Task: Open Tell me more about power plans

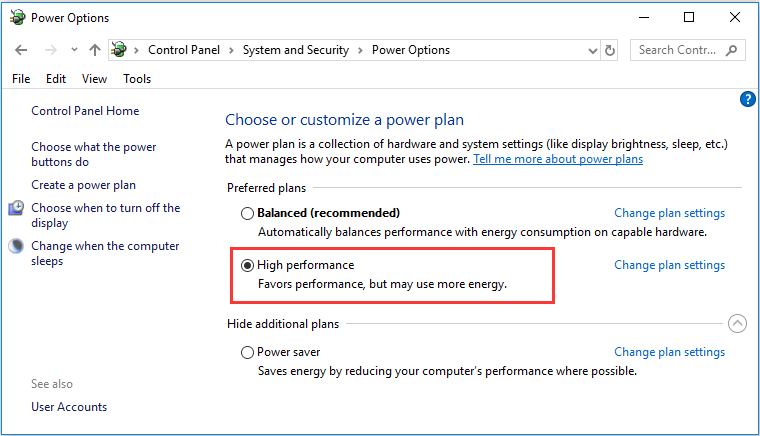Action: (x=558, y=159)
